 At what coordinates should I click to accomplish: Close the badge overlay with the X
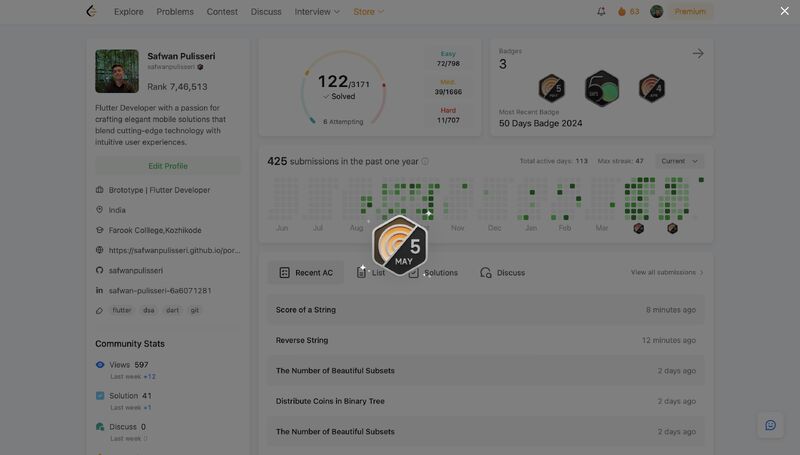tap(784, 11)
